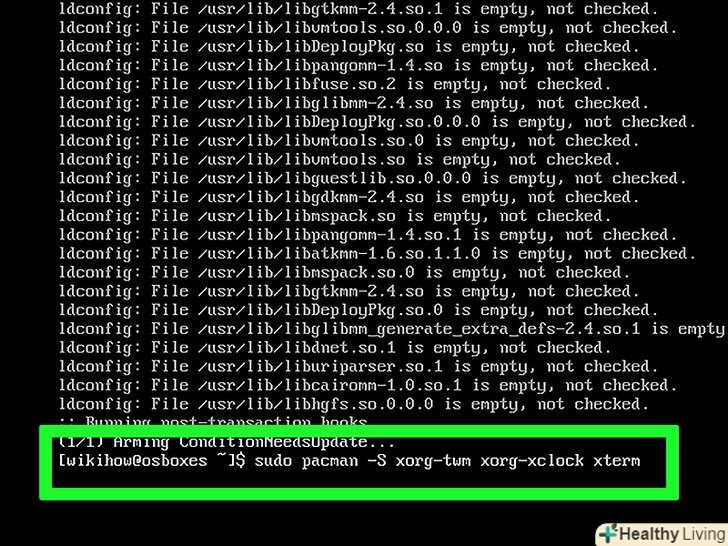Click the wikihow@osboxes shell prompt
This screenshot has height=546, width=728.
point(152,461)
